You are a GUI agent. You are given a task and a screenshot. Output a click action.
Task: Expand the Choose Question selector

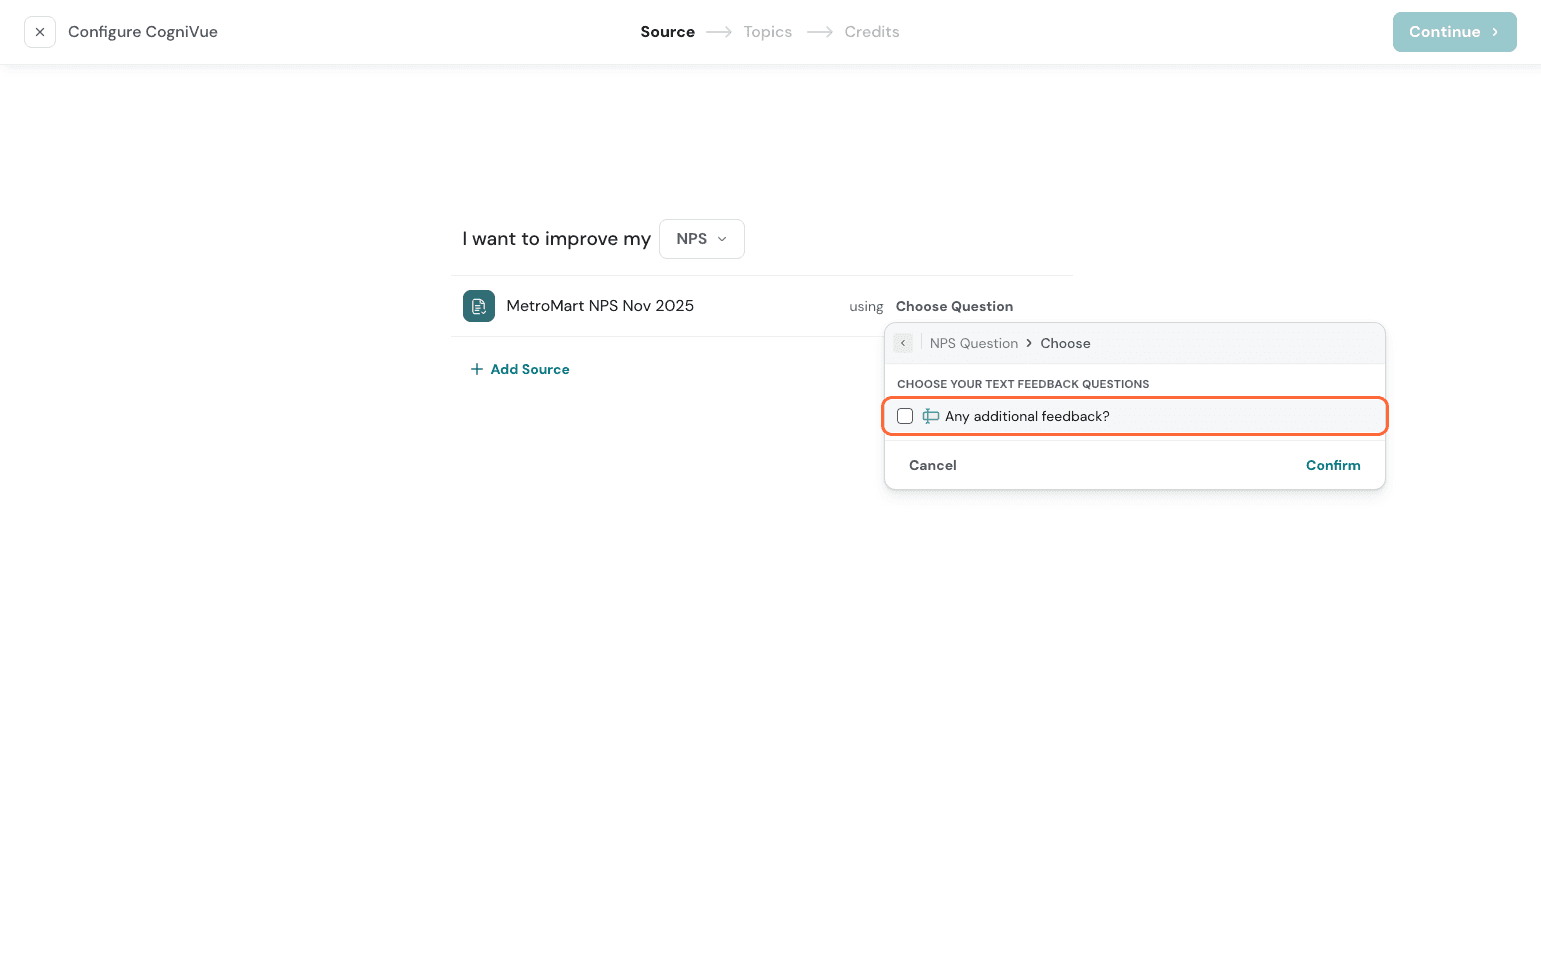[954, 306]
